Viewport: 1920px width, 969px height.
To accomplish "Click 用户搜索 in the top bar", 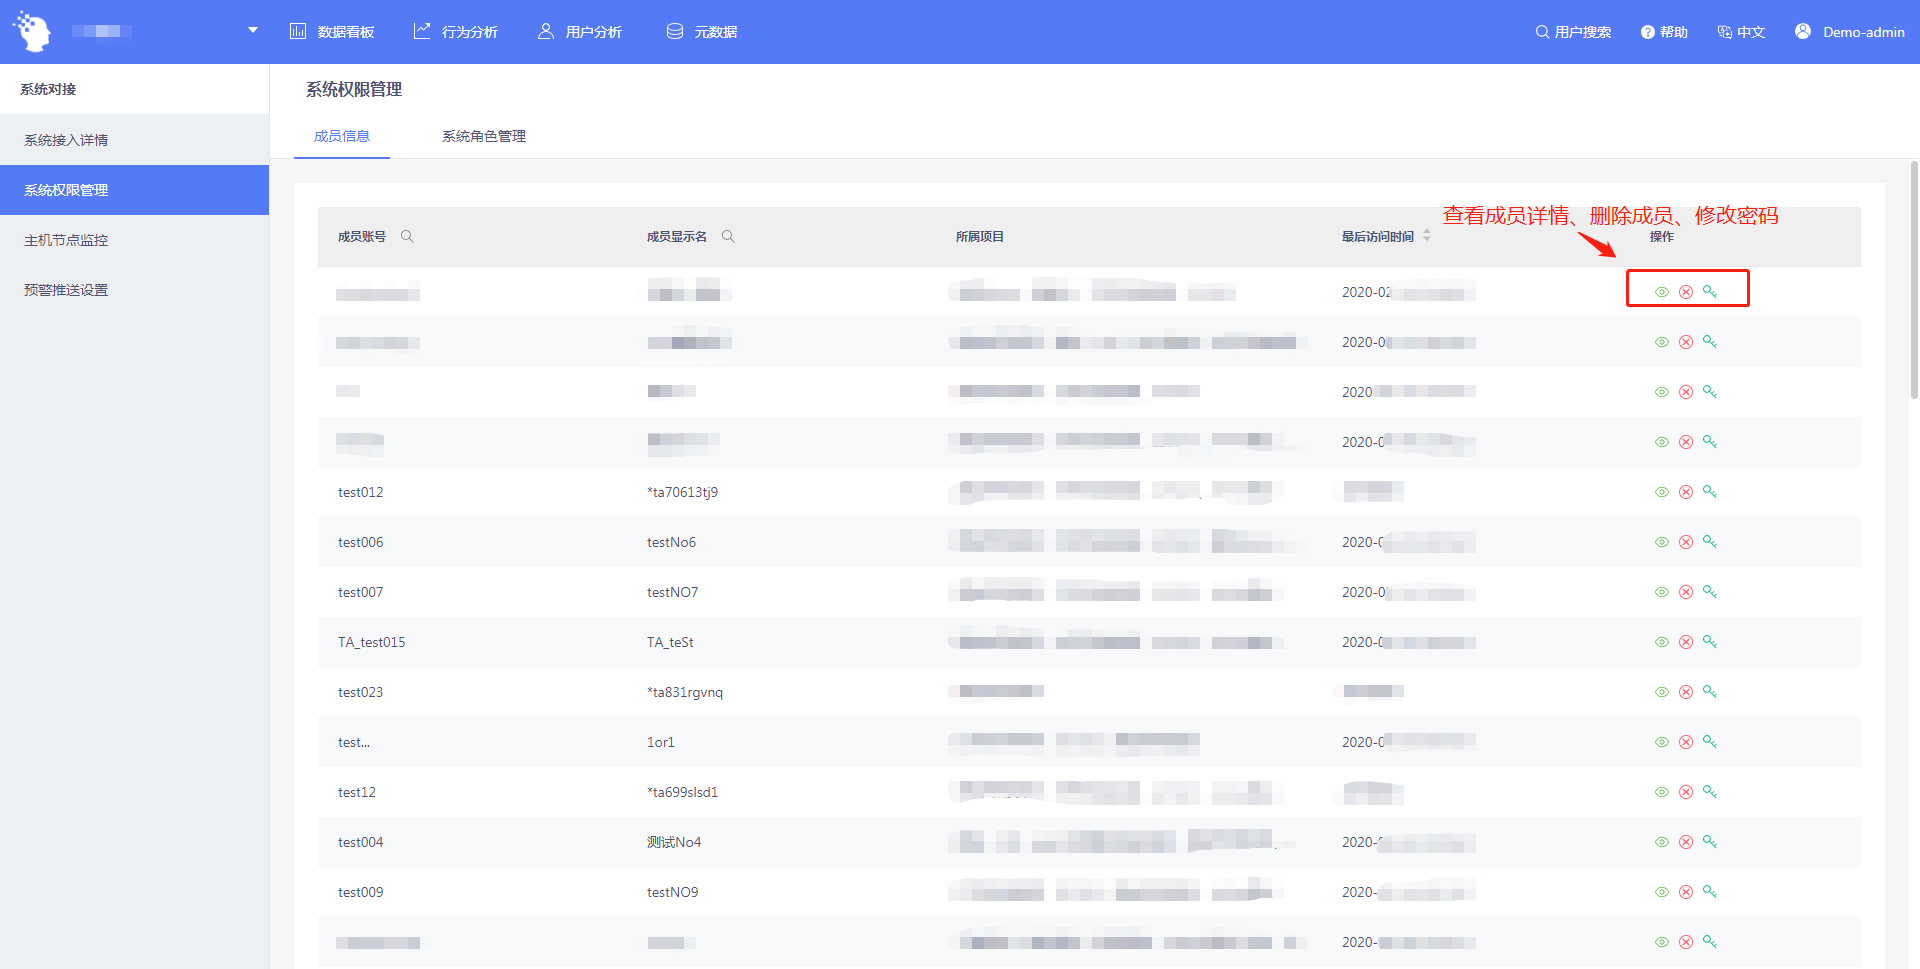I will point(1573,32).
